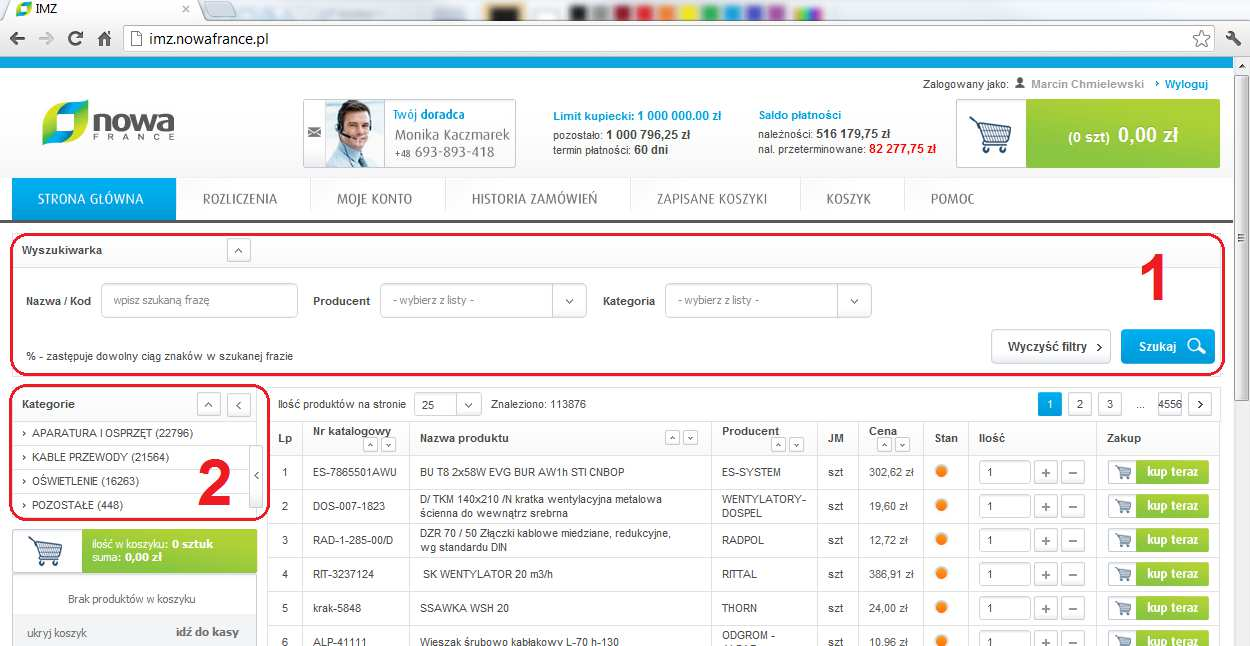
Task: Go to results page 3
Action: (1109, 404)
